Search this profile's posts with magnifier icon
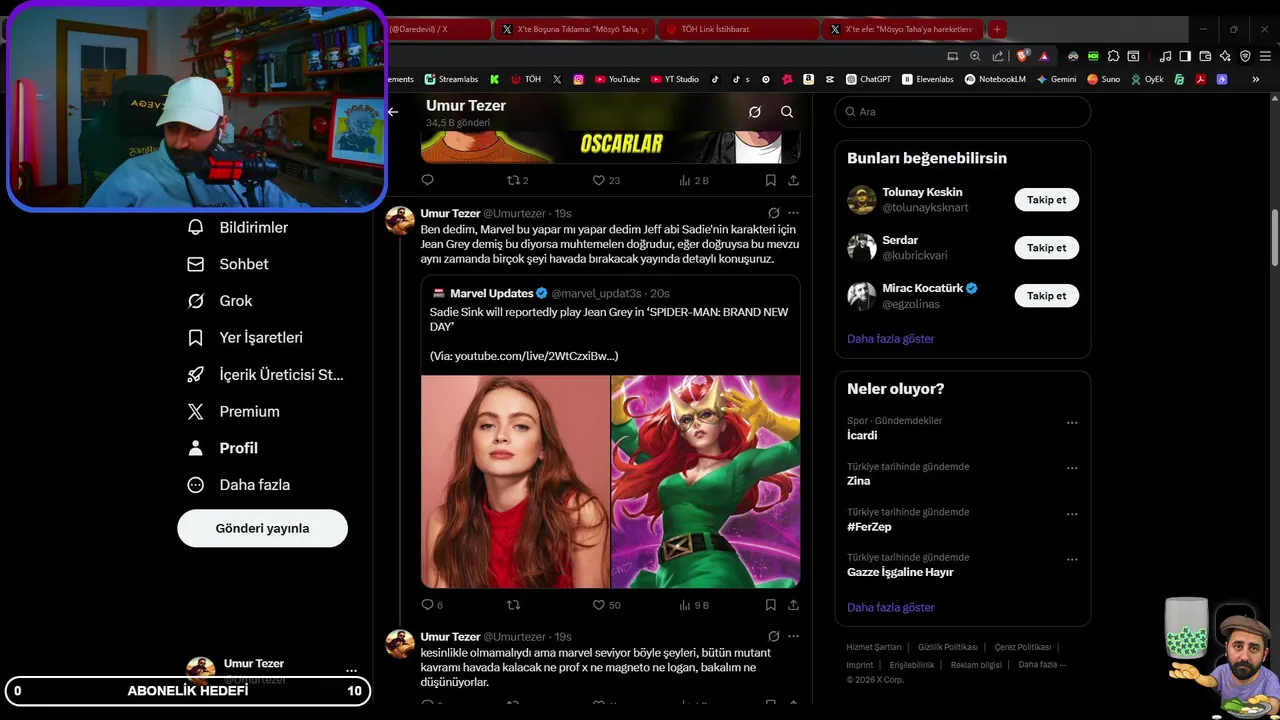This screenshot has height=720, width=1280. pyautogui.click(x=787, y=112)
